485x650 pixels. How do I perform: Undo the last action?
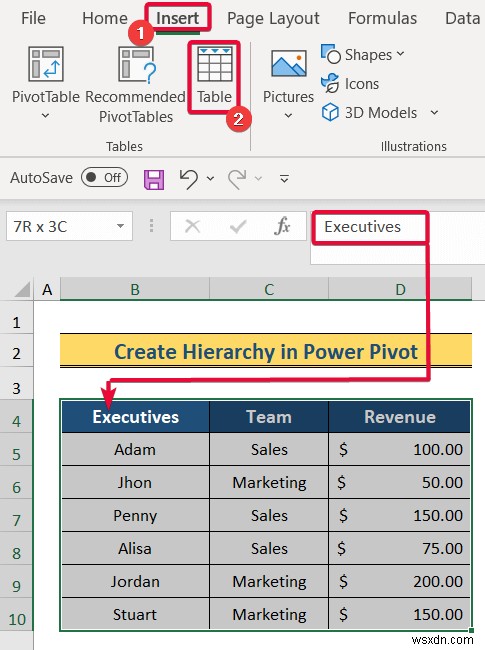[189, 179]
